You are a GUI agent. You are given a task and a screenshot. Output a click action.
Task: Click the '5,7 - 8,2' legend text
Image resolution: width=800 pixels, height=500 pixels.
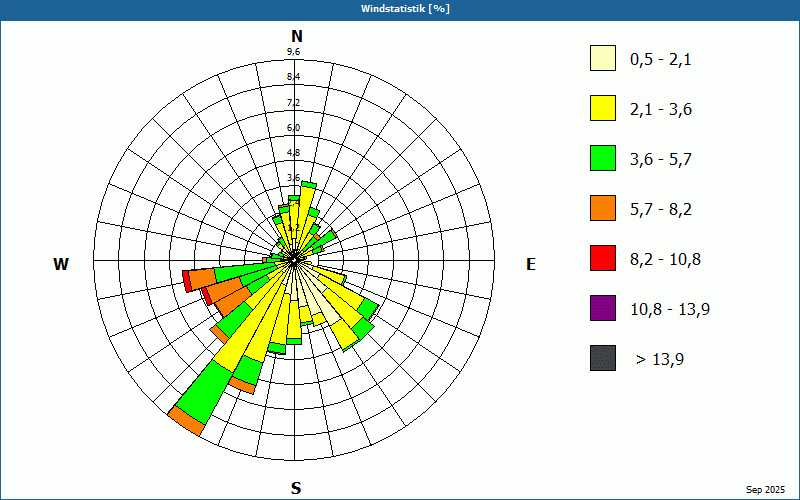661,210
